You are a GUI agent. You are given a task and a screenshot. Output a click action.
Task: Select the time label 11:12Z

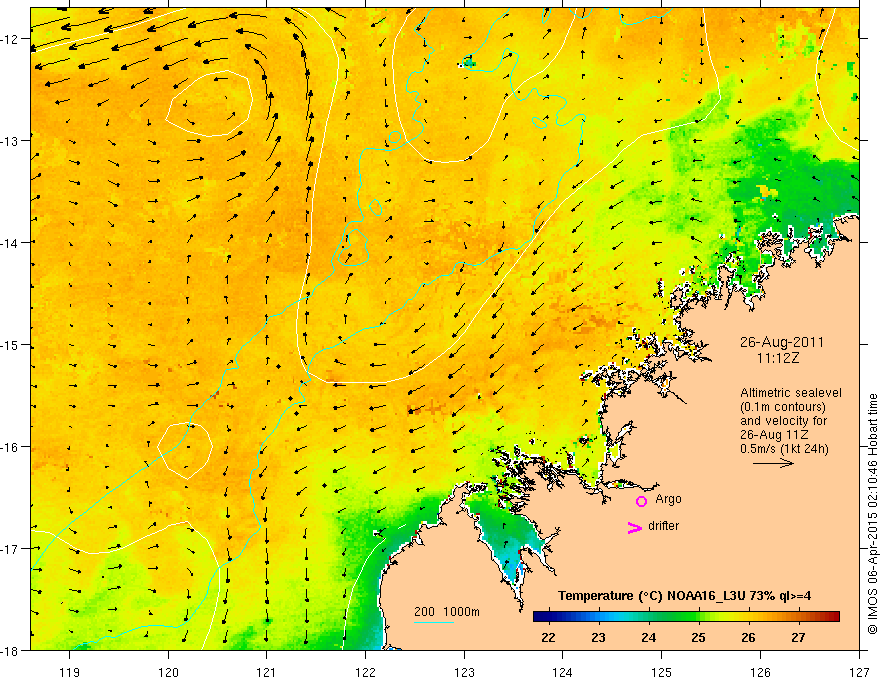(777, 358)
